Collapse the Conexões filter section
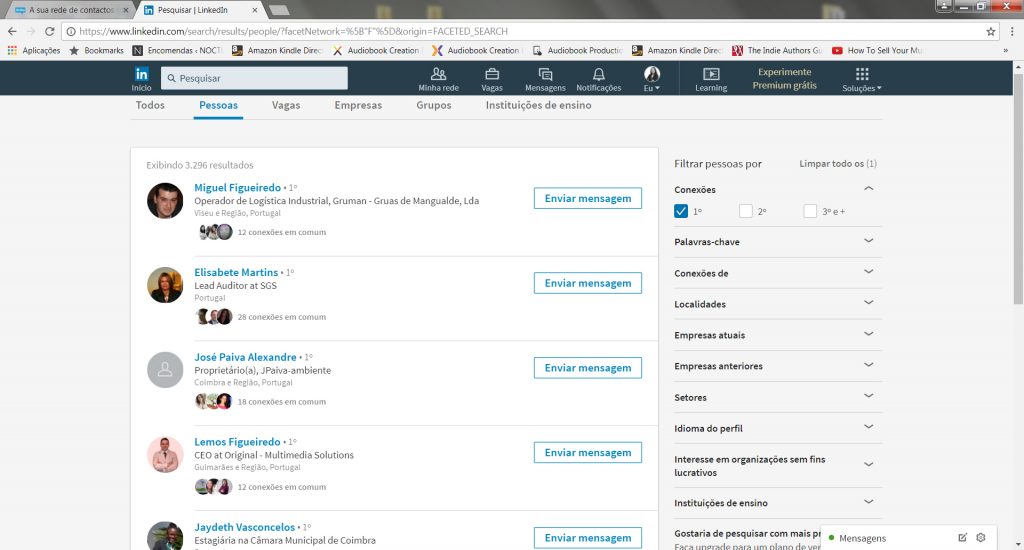The image size is (1024, 550). (x=869, y=189)
